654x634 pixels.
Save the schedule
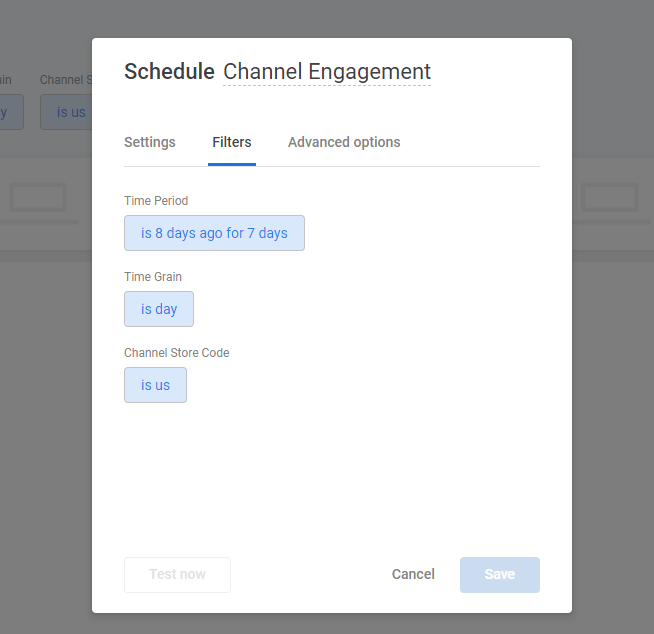pos(500,575)
